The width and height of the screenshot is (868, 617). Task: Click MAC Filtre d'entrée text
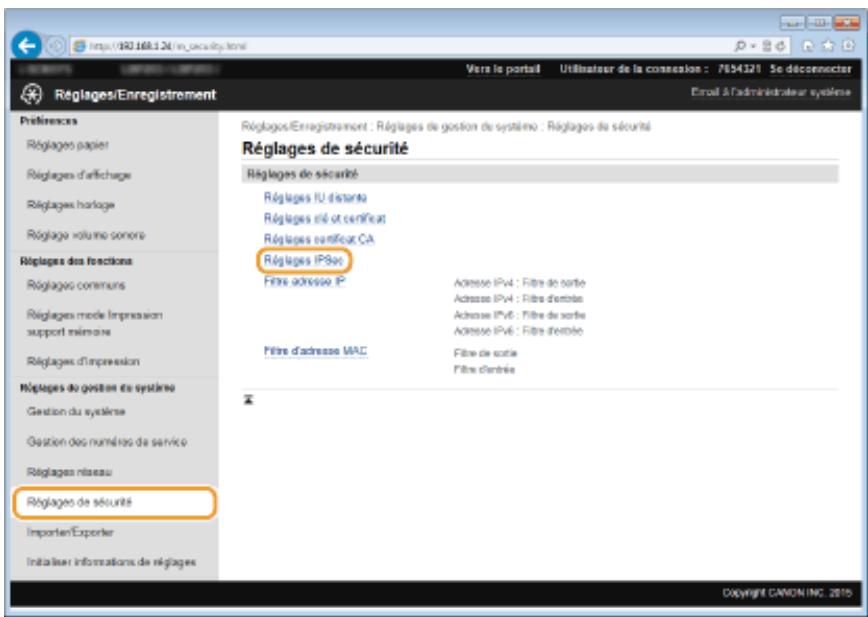[484, 369]
